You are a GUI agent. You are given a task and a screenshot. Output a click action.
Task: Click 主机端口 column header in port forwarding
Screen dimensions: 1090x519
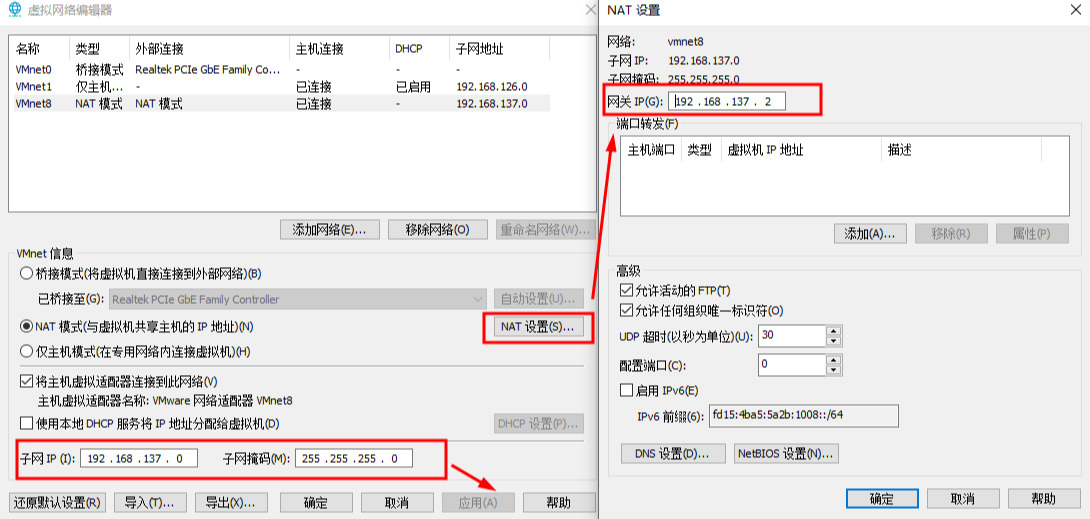tap(651, 149)
